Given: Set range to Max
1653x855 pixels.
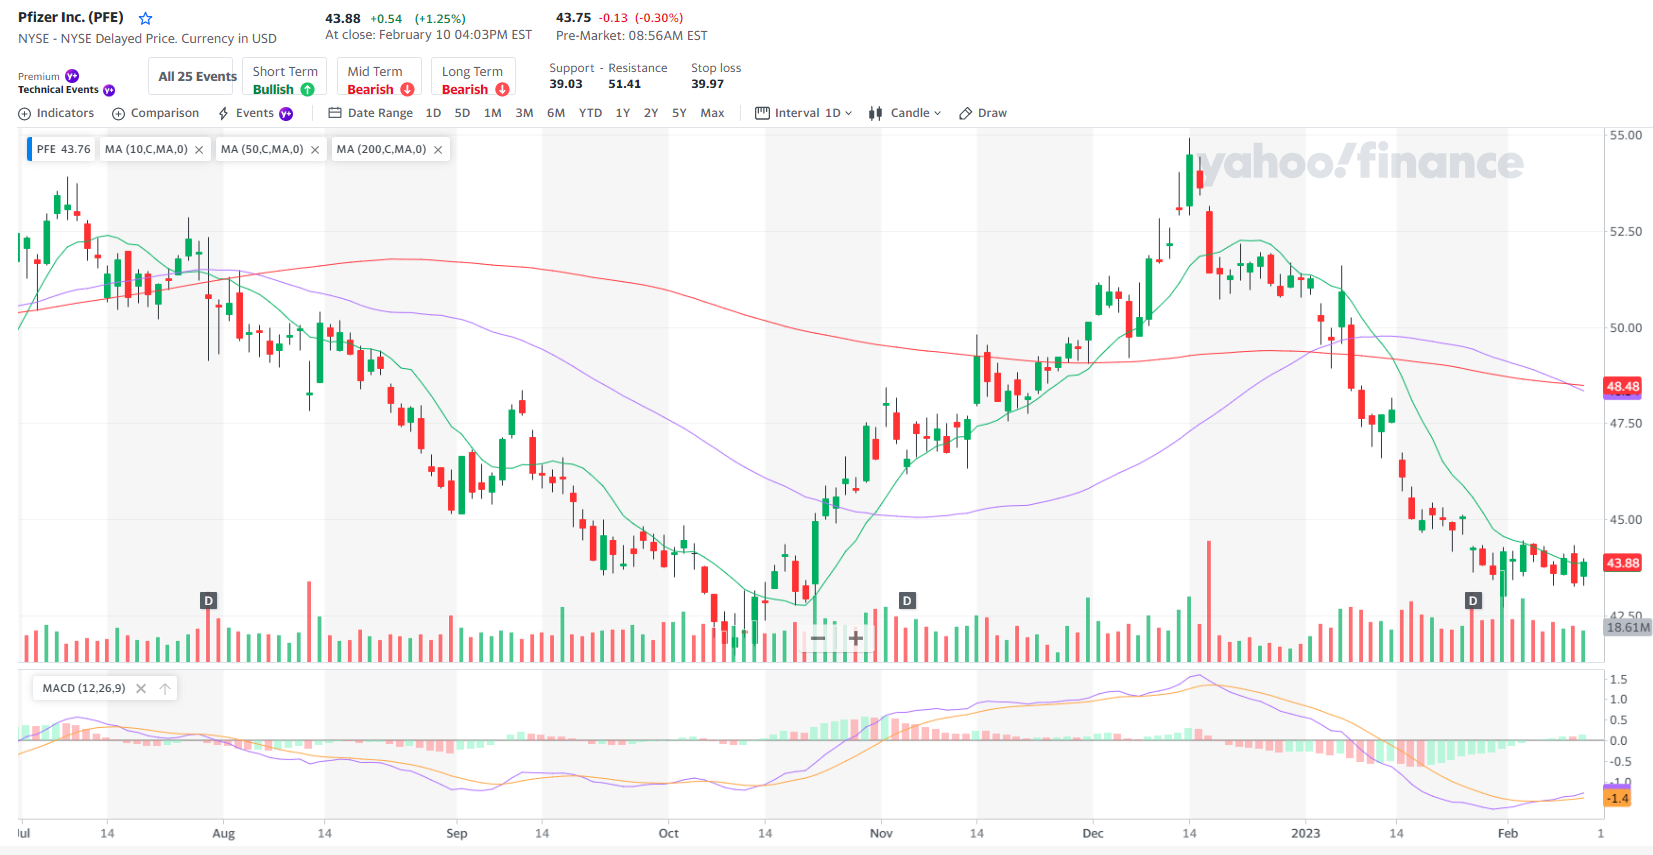Looking at the screenshot, I should tap(712, 113).
